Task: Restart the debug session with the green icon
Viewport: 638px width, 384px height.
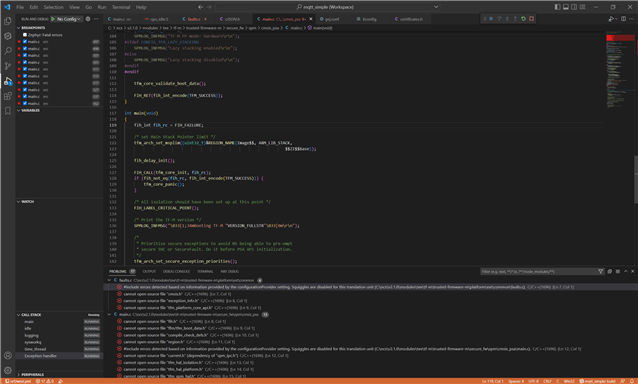Action: (x=523, y=19)
